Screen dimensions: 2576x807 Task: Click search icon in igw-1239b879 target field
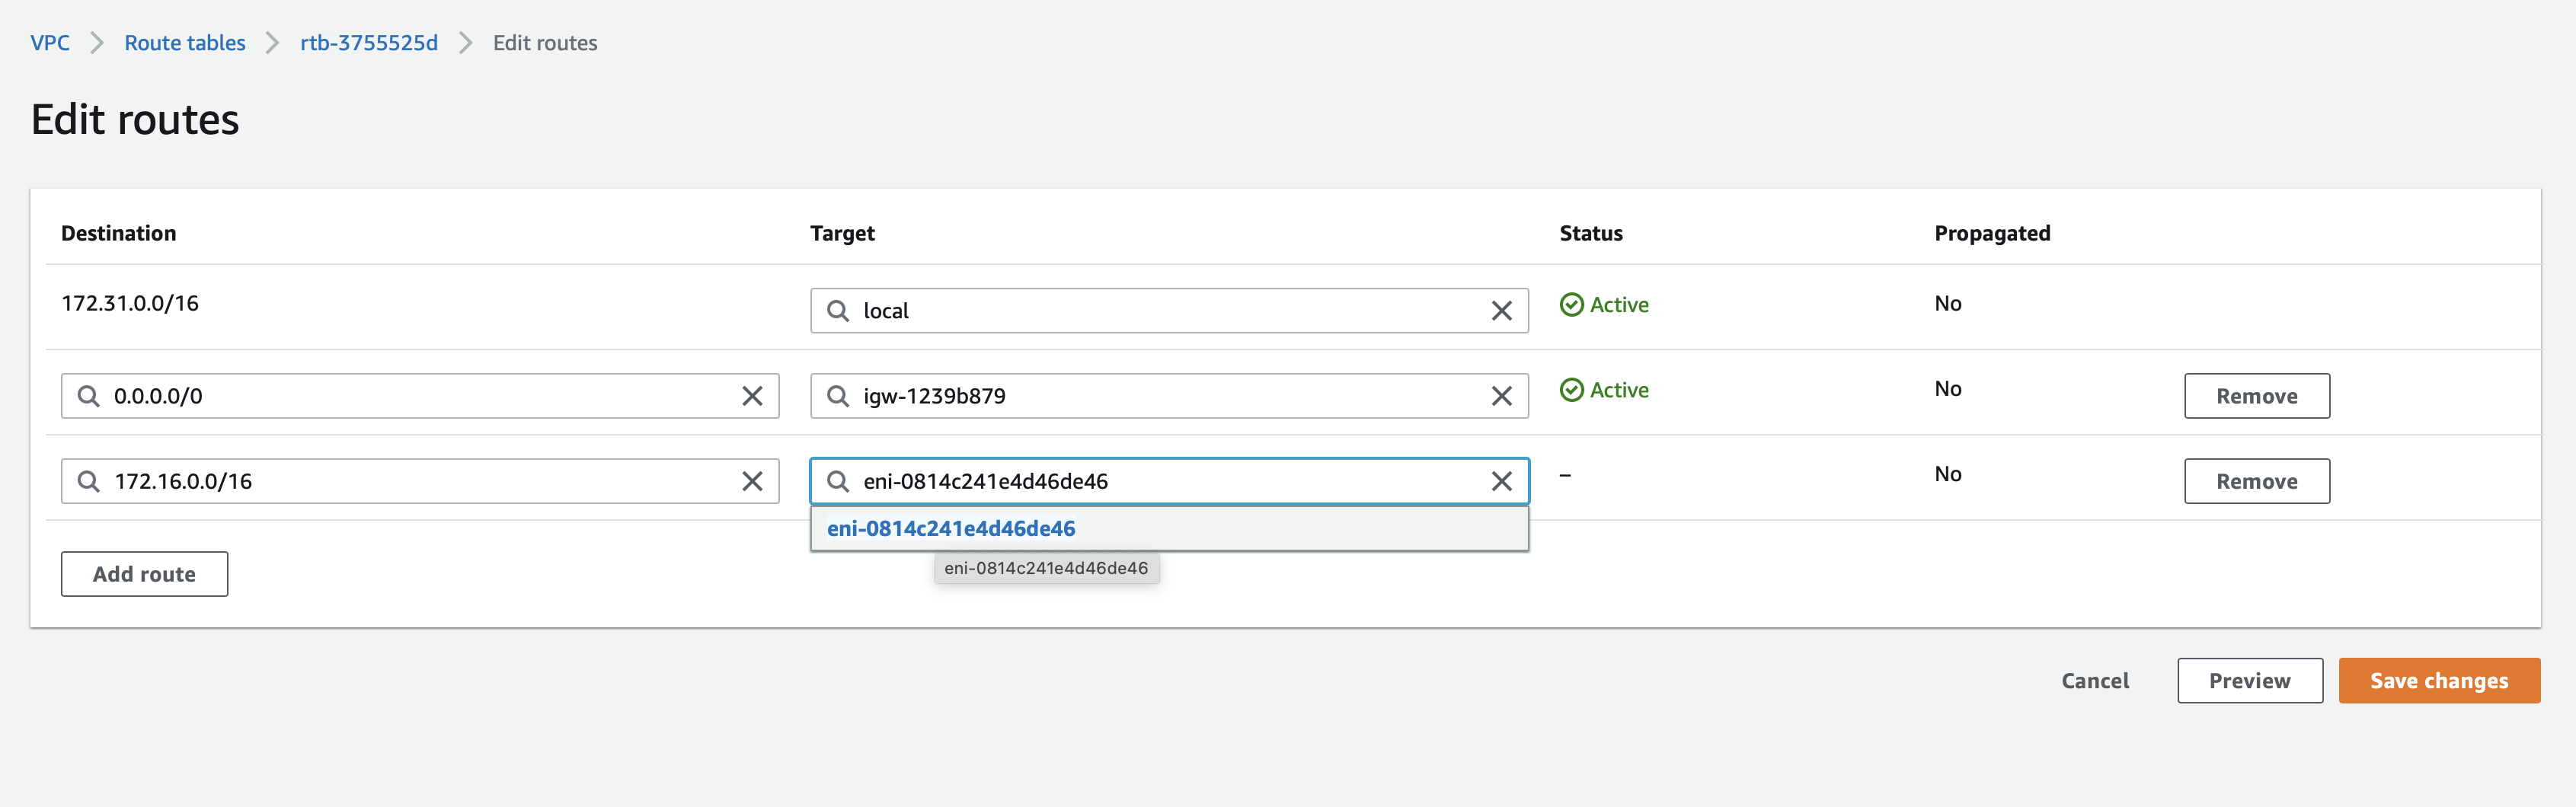tap(838, 396)
